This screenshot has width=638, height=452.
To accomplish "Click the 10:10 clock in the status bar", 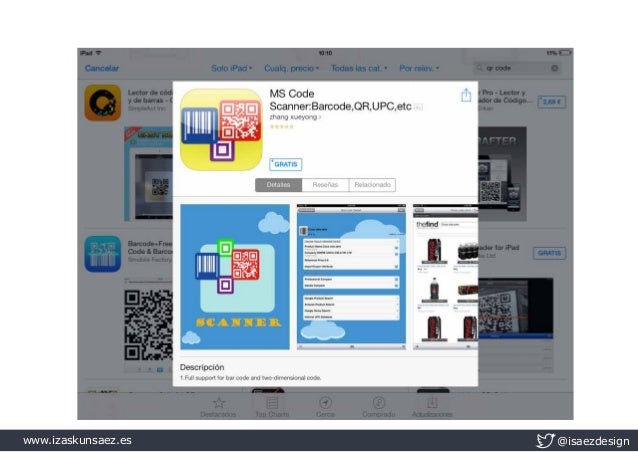I will tap(326, 53).
